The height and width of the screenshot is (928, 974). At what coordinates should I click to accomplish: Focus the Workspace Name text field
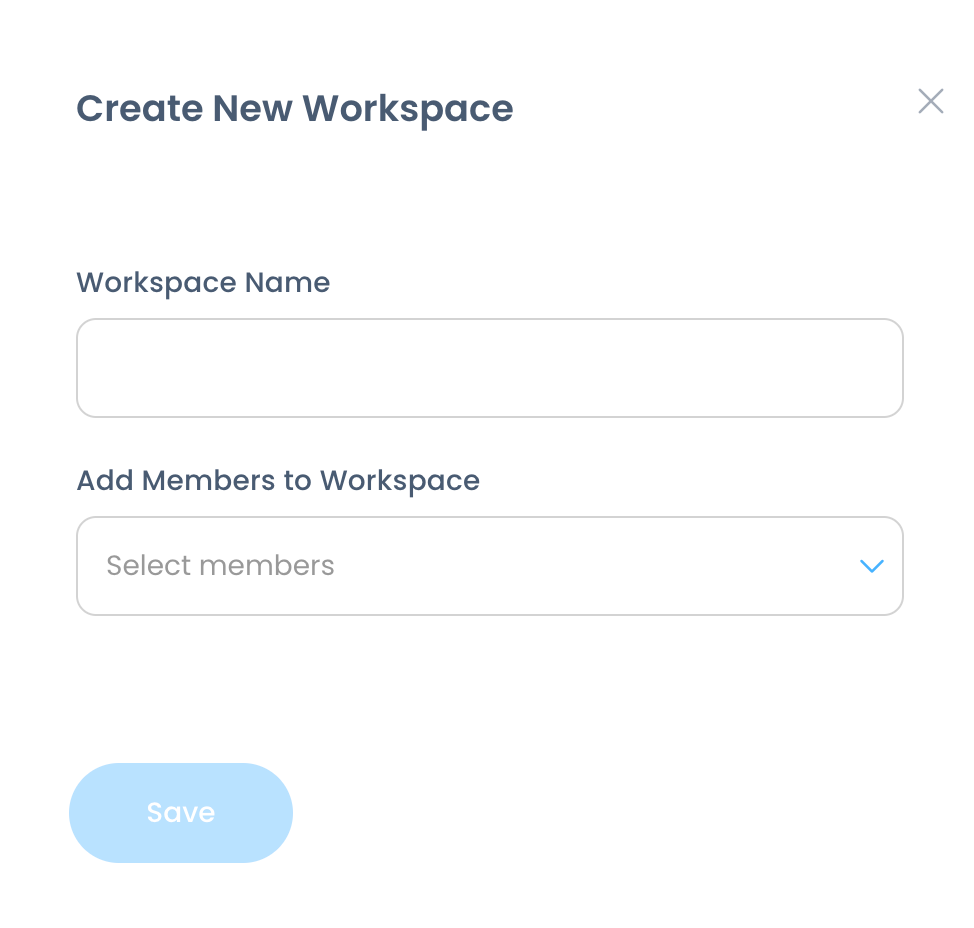point(489,368)
